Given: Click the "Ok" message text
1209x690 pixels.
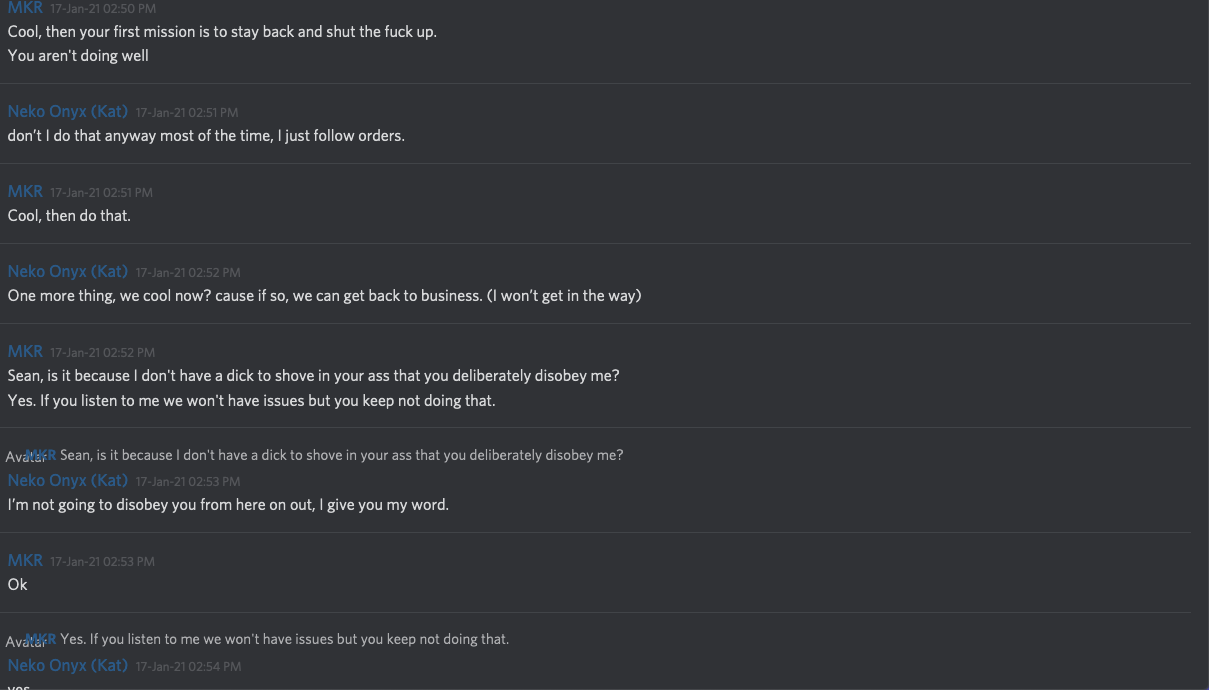Looking at the screenshot, I should (18, 585).
